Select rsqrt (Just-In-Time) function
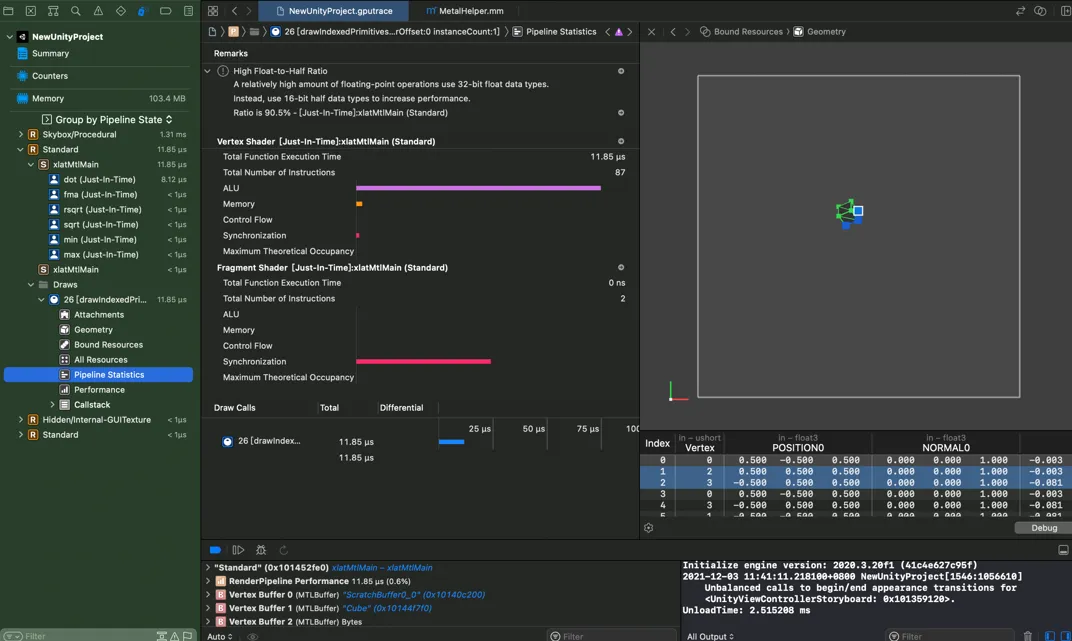 click(103, 210)
